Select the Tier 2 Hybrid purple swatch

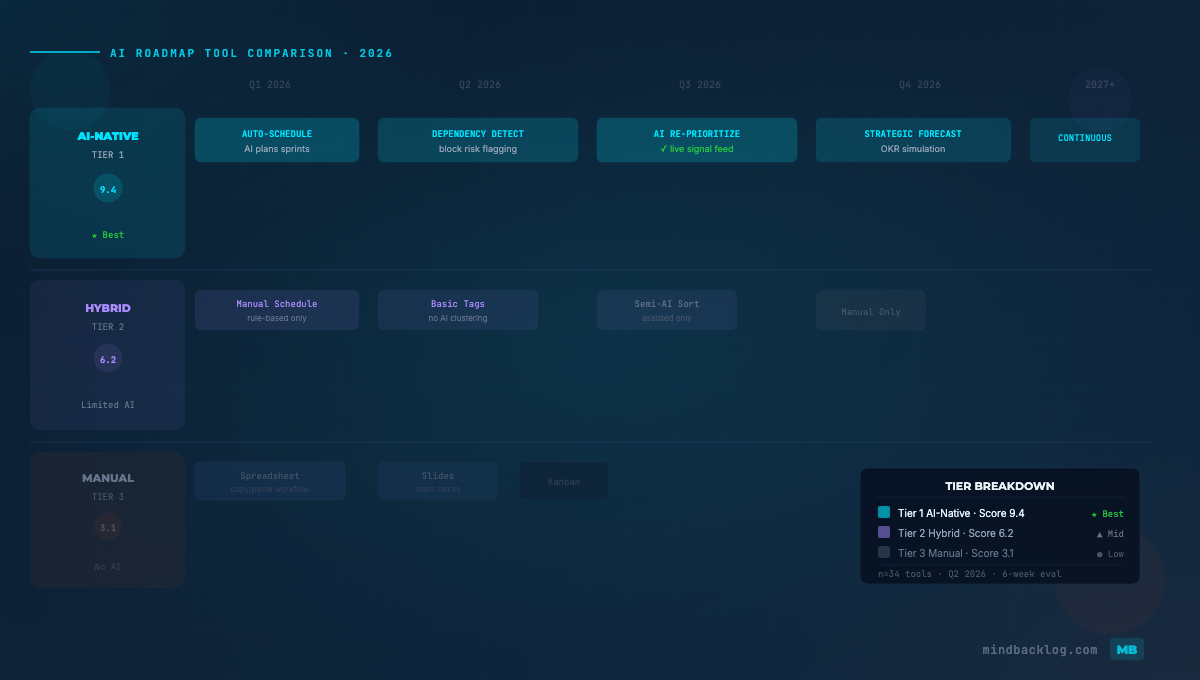(x=884, y=532)
